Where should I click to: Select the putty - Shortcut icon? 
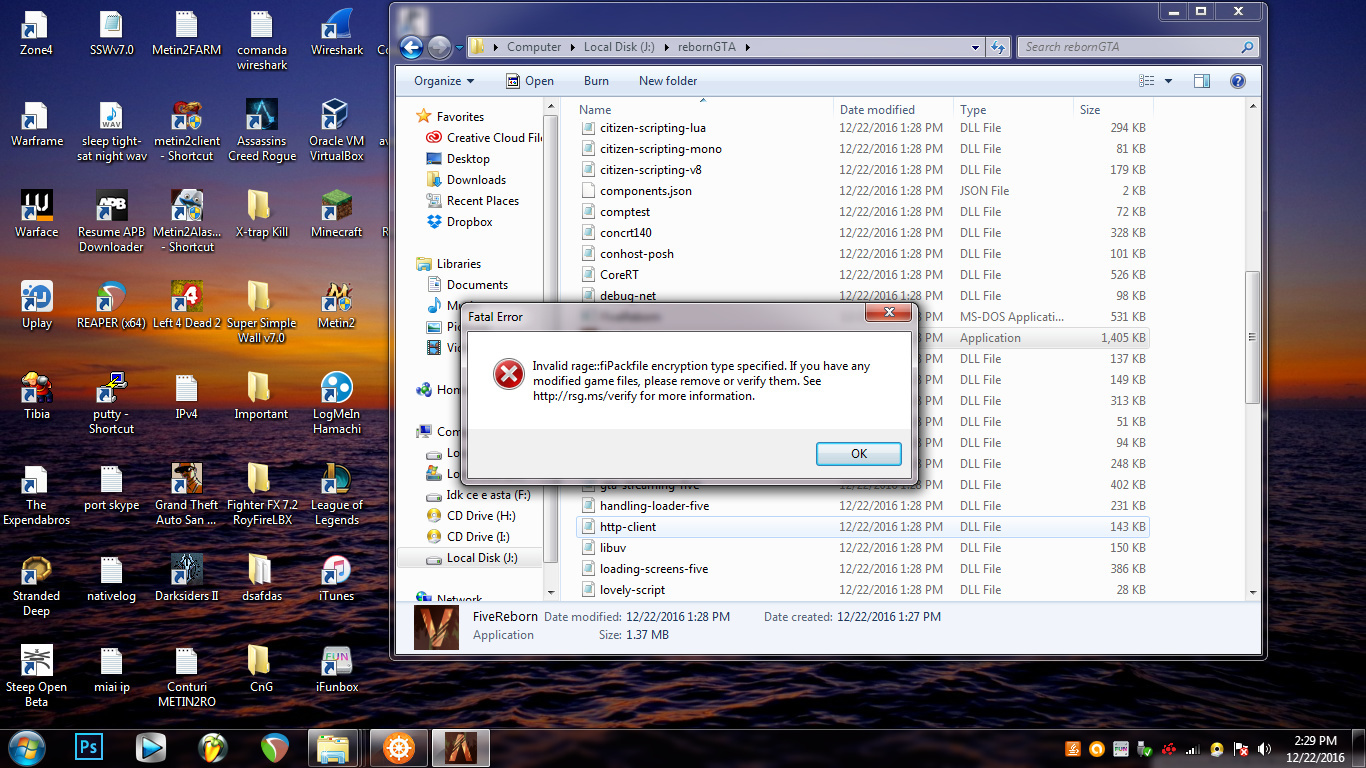111,403
